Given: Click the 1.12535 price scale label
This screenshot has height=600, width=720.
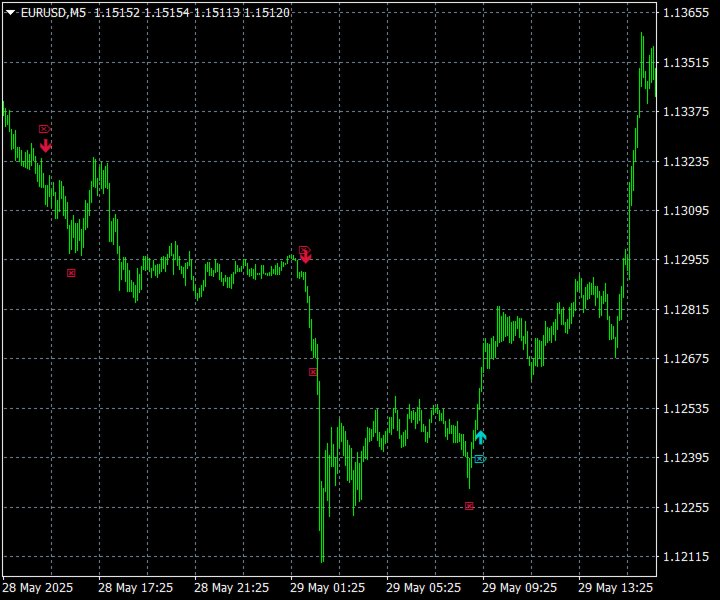Looking at the screenshot, I should click(x=686, y=409).
